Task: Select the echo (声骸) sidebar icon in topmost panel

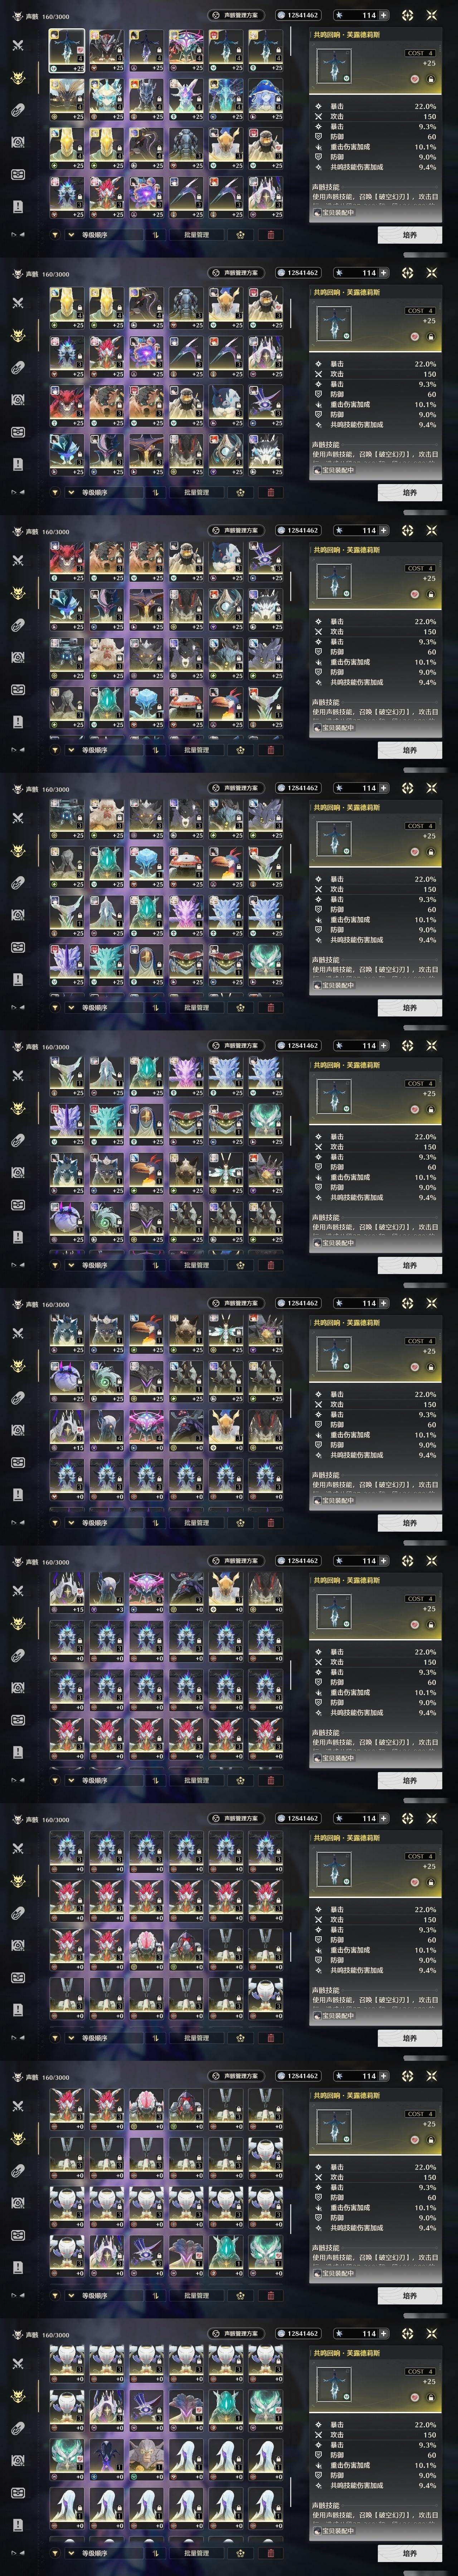Action: (x=17, y=78)
